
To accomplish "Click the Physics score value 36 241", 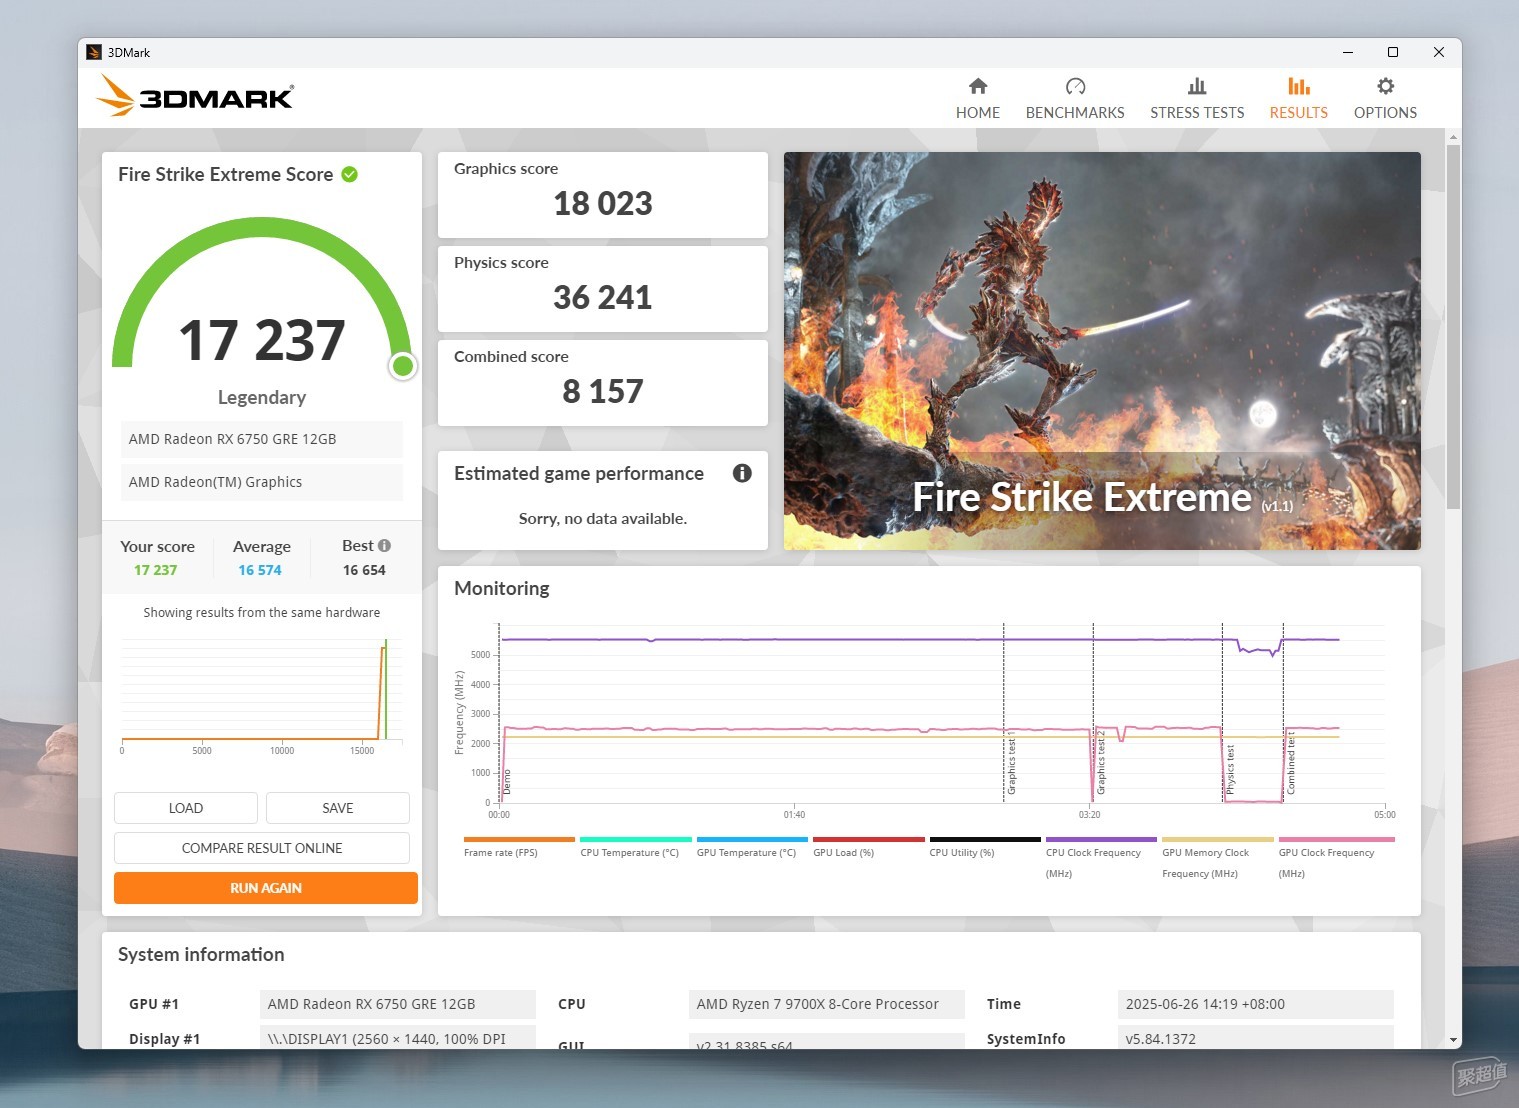I will pos(603,298).
